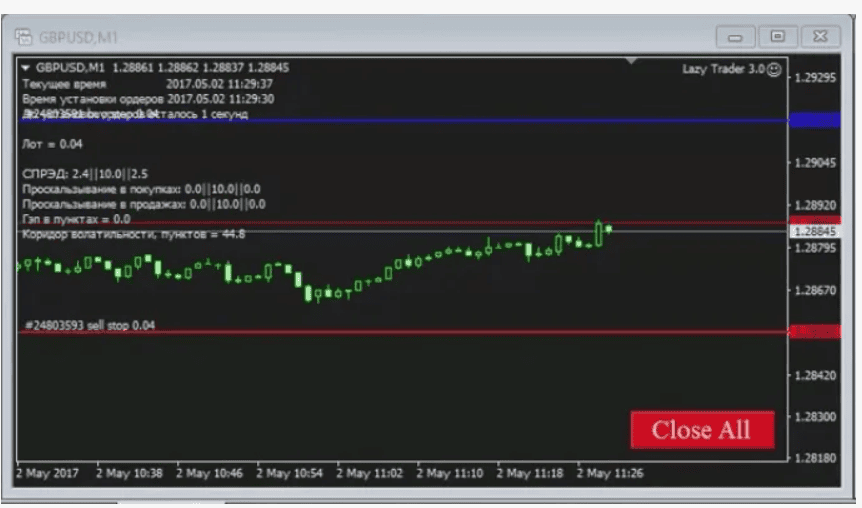This screenshot has height=508, width=862.
Task: Click price level 1.28420 on scale
Action: [x=815, y=376]
